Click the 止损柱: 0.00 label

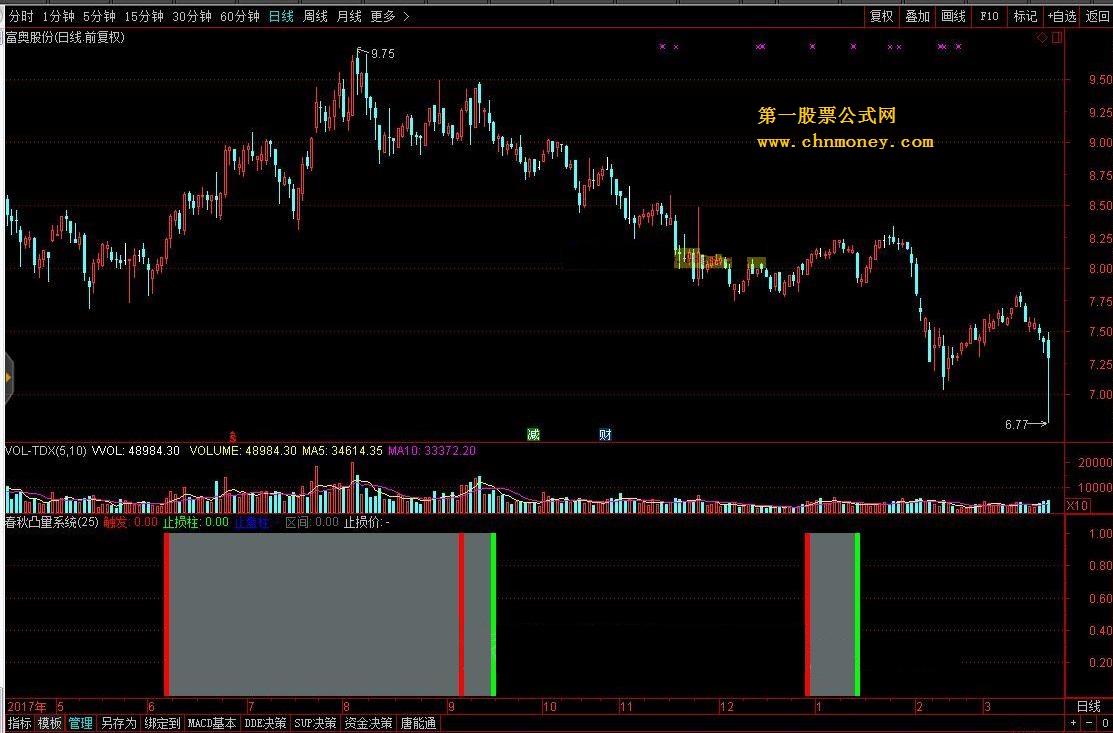(x=196, y=522)
